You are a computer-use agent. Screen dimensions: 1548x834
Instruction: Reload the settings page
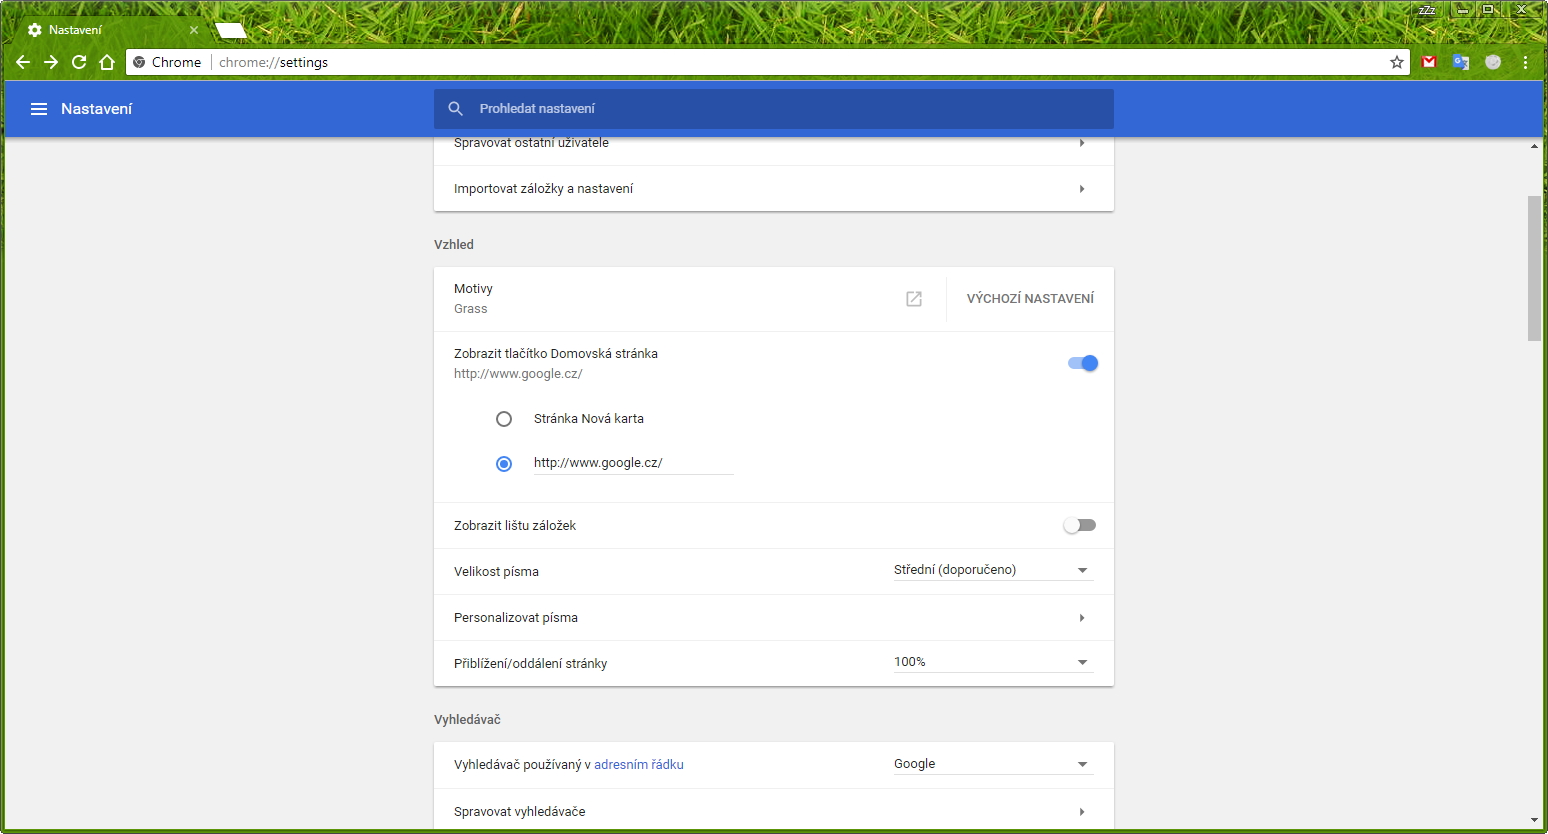(x=79, y=62)
